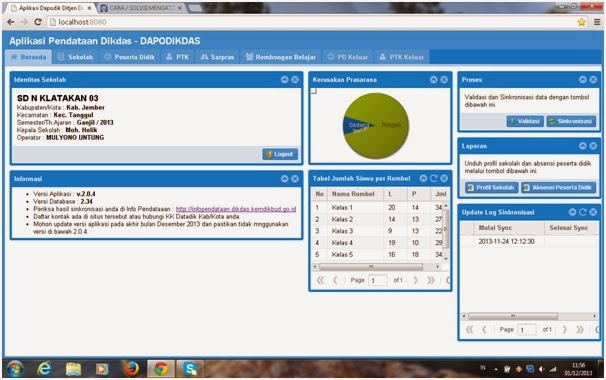The height and width of the screenshot is (380, 606).
Task: Click the Ringan slice of the pie chart
Action: coord(391,125)
